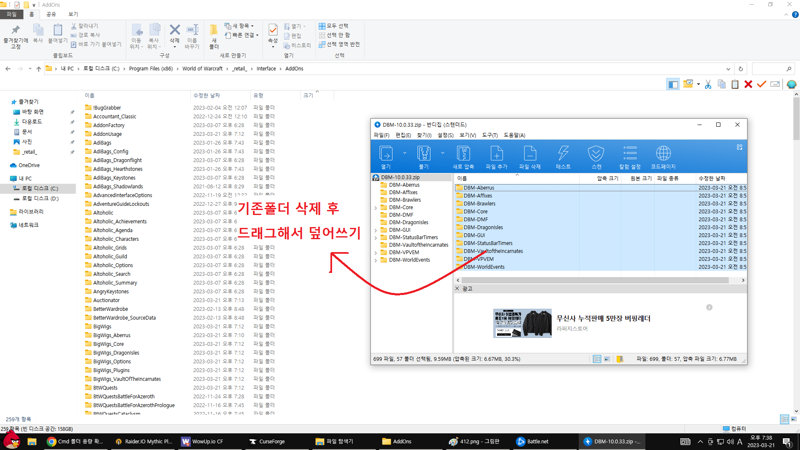Expand the DBM-GUI node in Bandizip's tree
This screenshot has width=800, height=450.
click(x=376, y=230)
